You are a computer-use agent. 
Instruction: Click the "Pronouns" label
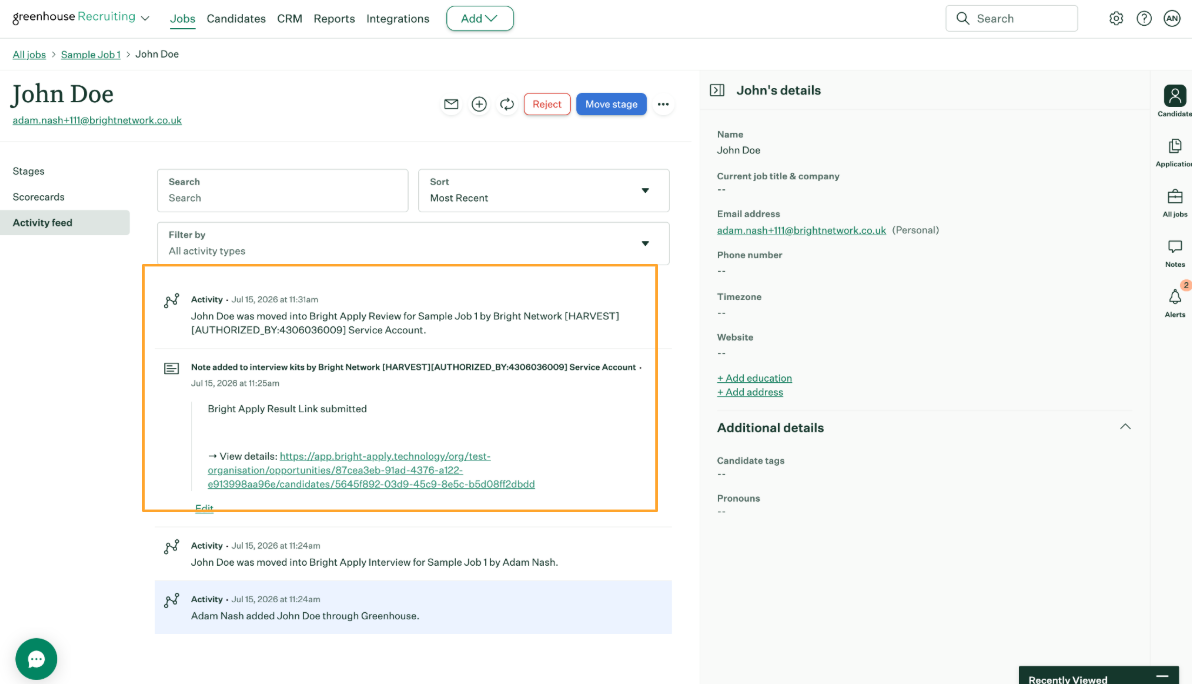[738, 499]
